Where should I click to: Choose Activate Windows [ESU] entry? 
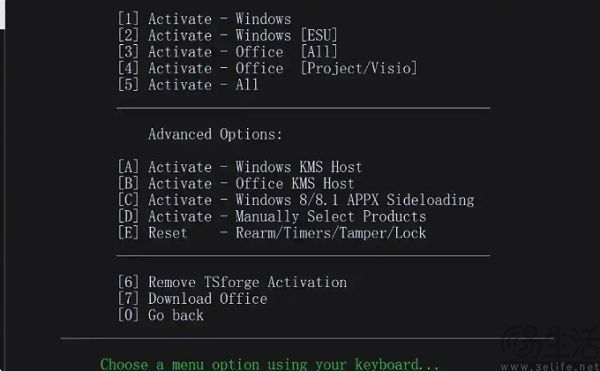(x=227, y=35)
